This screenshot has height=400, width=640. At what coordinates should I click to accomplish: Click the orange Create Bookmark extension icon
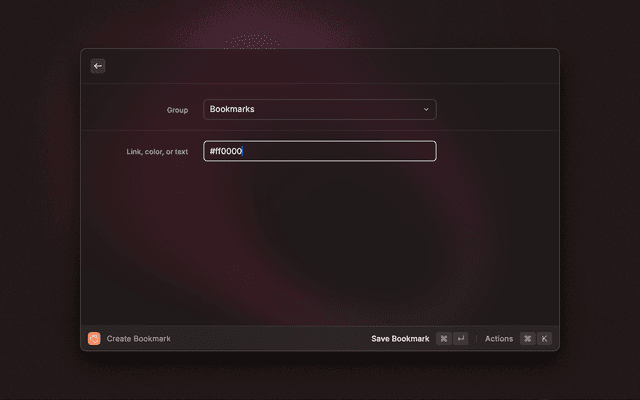(94, 339)
